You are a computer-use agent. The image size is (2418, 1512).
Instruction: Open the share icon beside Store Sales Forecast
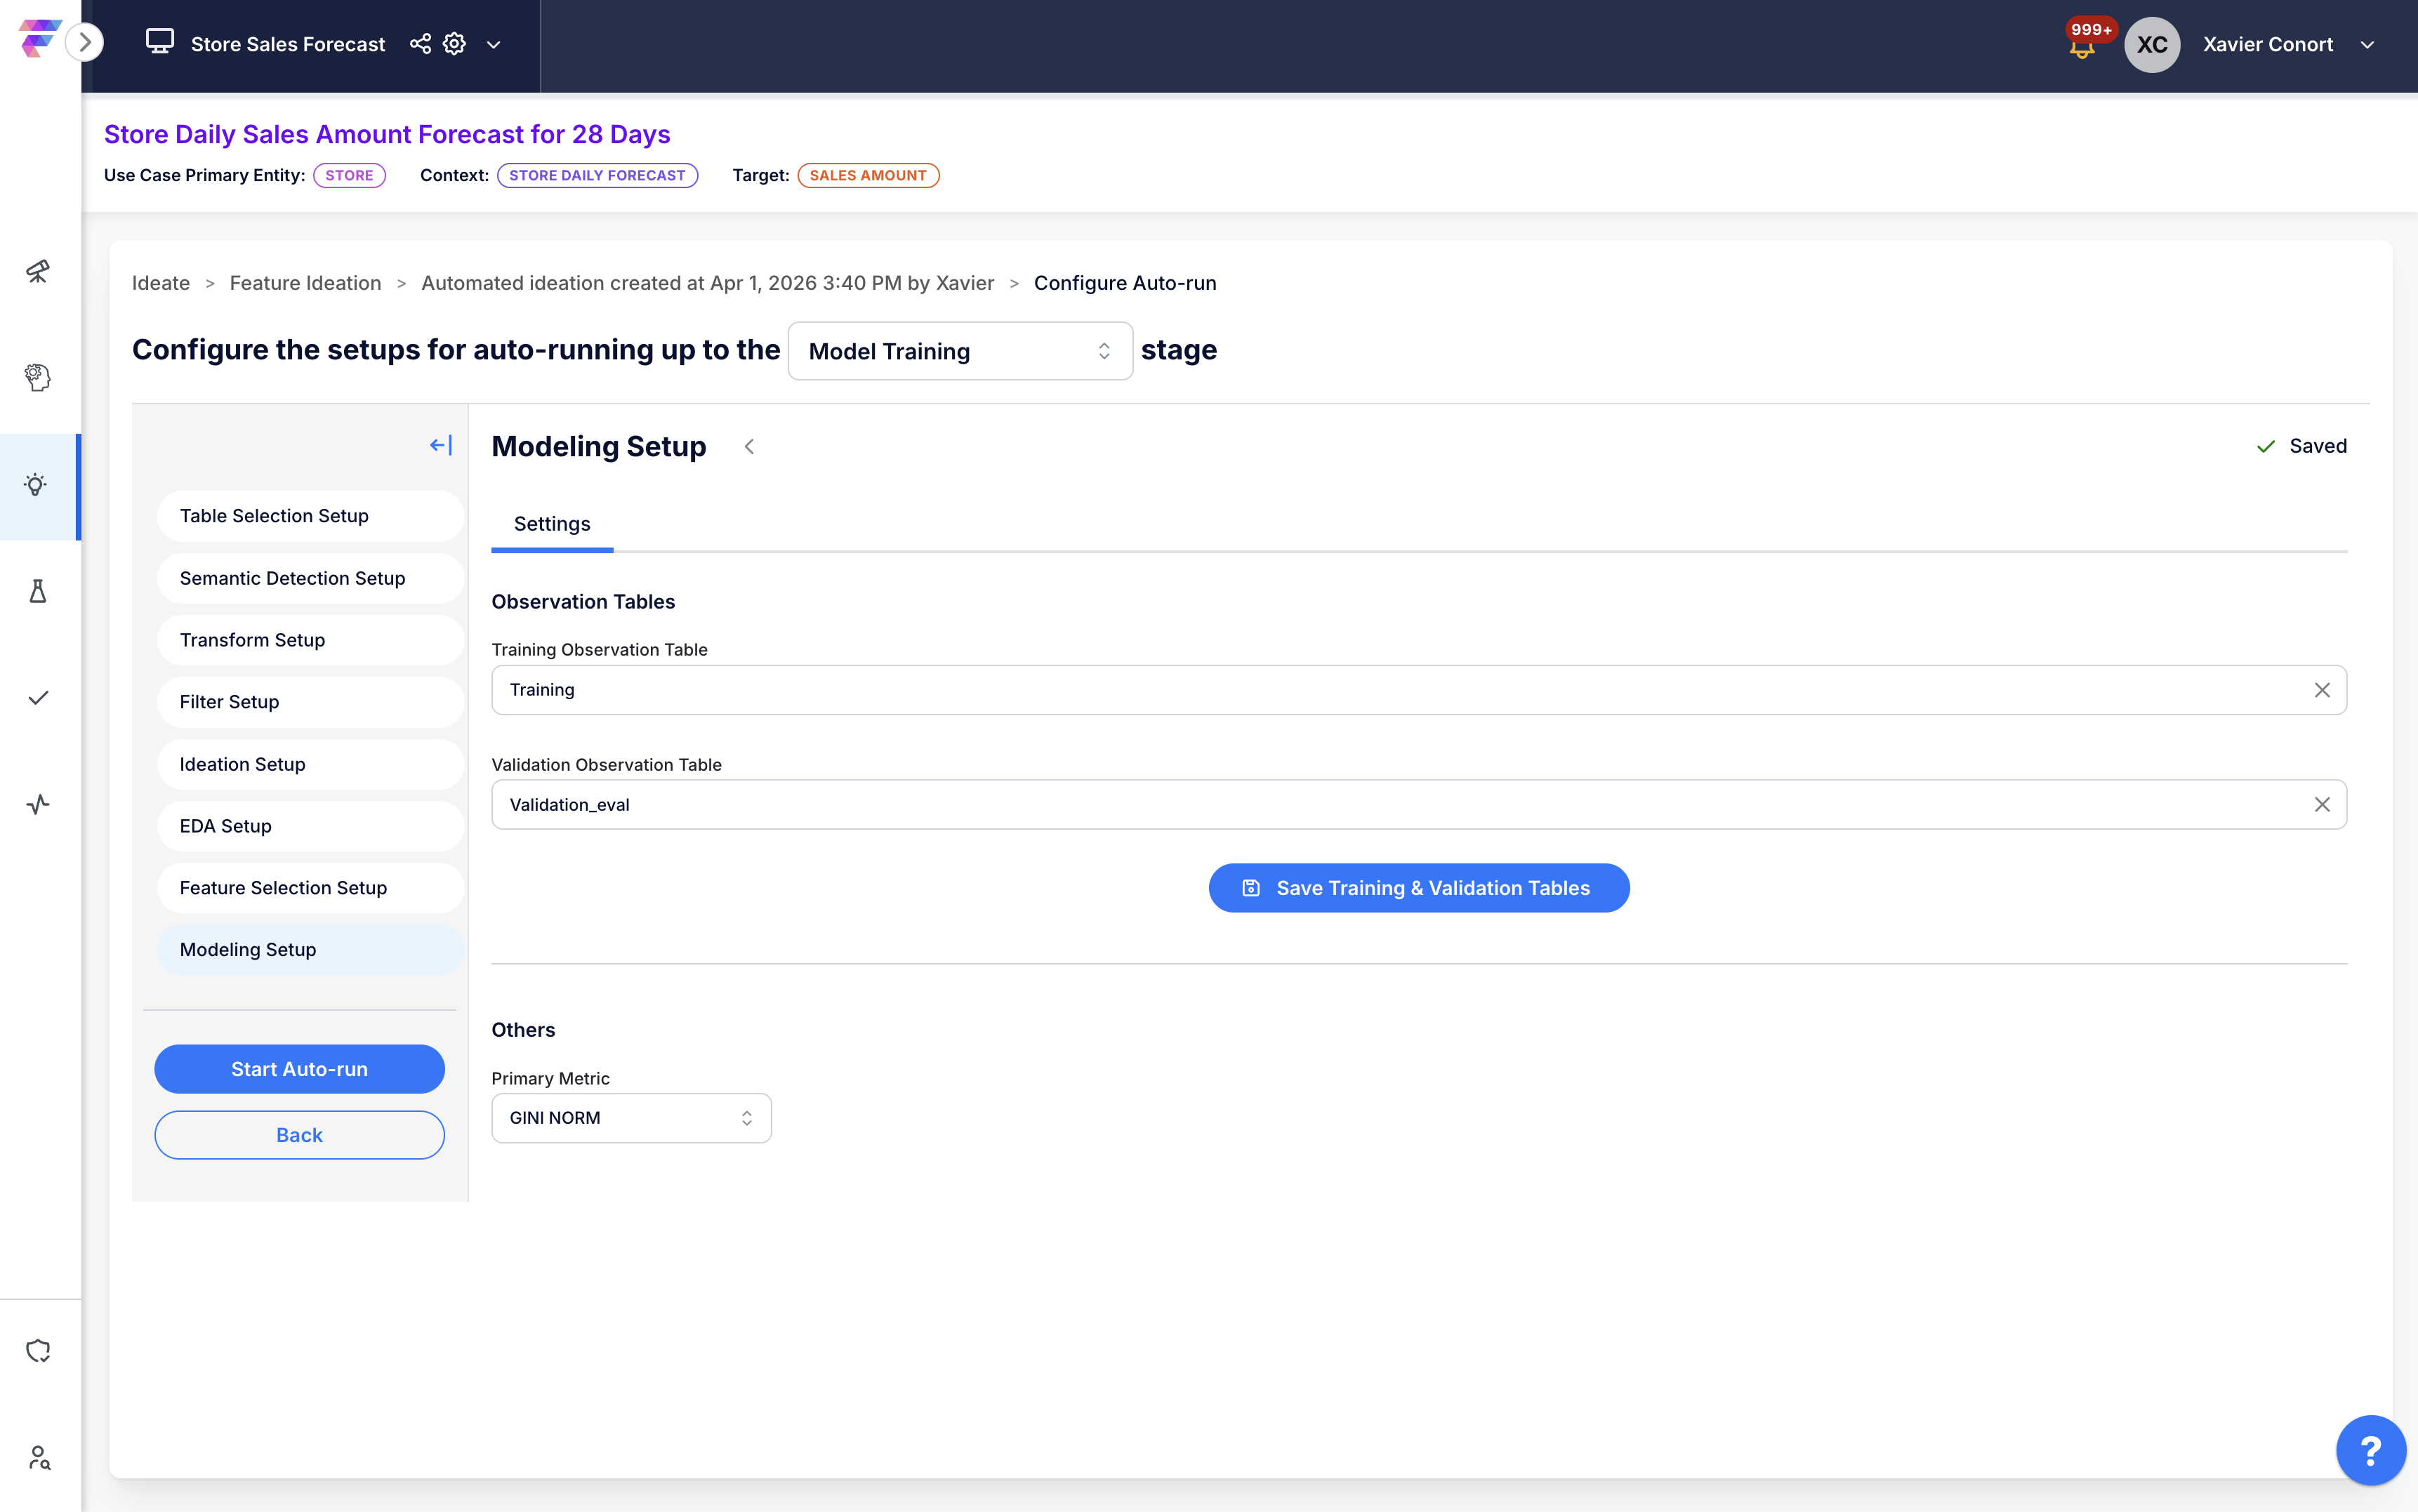[x=420, y=44]
